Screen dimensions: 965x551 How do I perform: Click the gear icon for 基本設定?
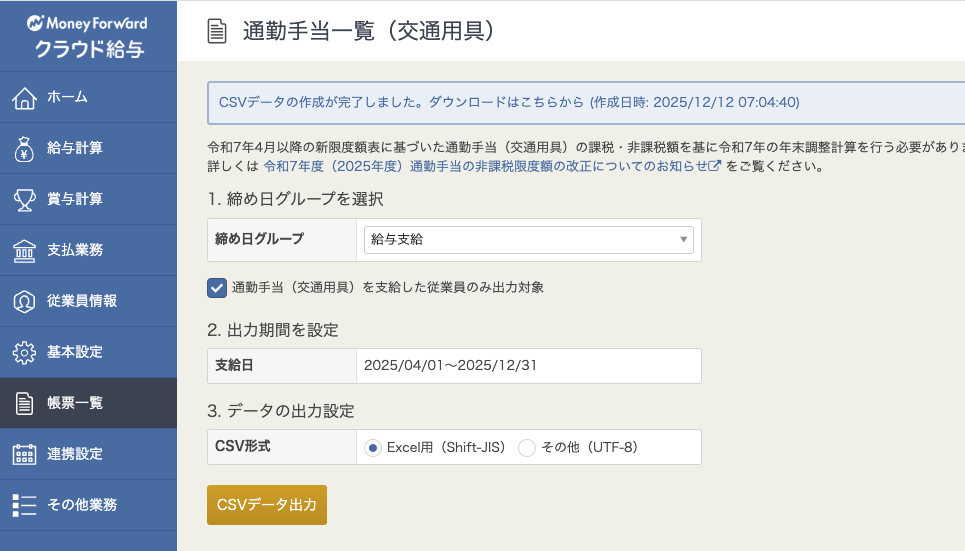click(24, 352)
